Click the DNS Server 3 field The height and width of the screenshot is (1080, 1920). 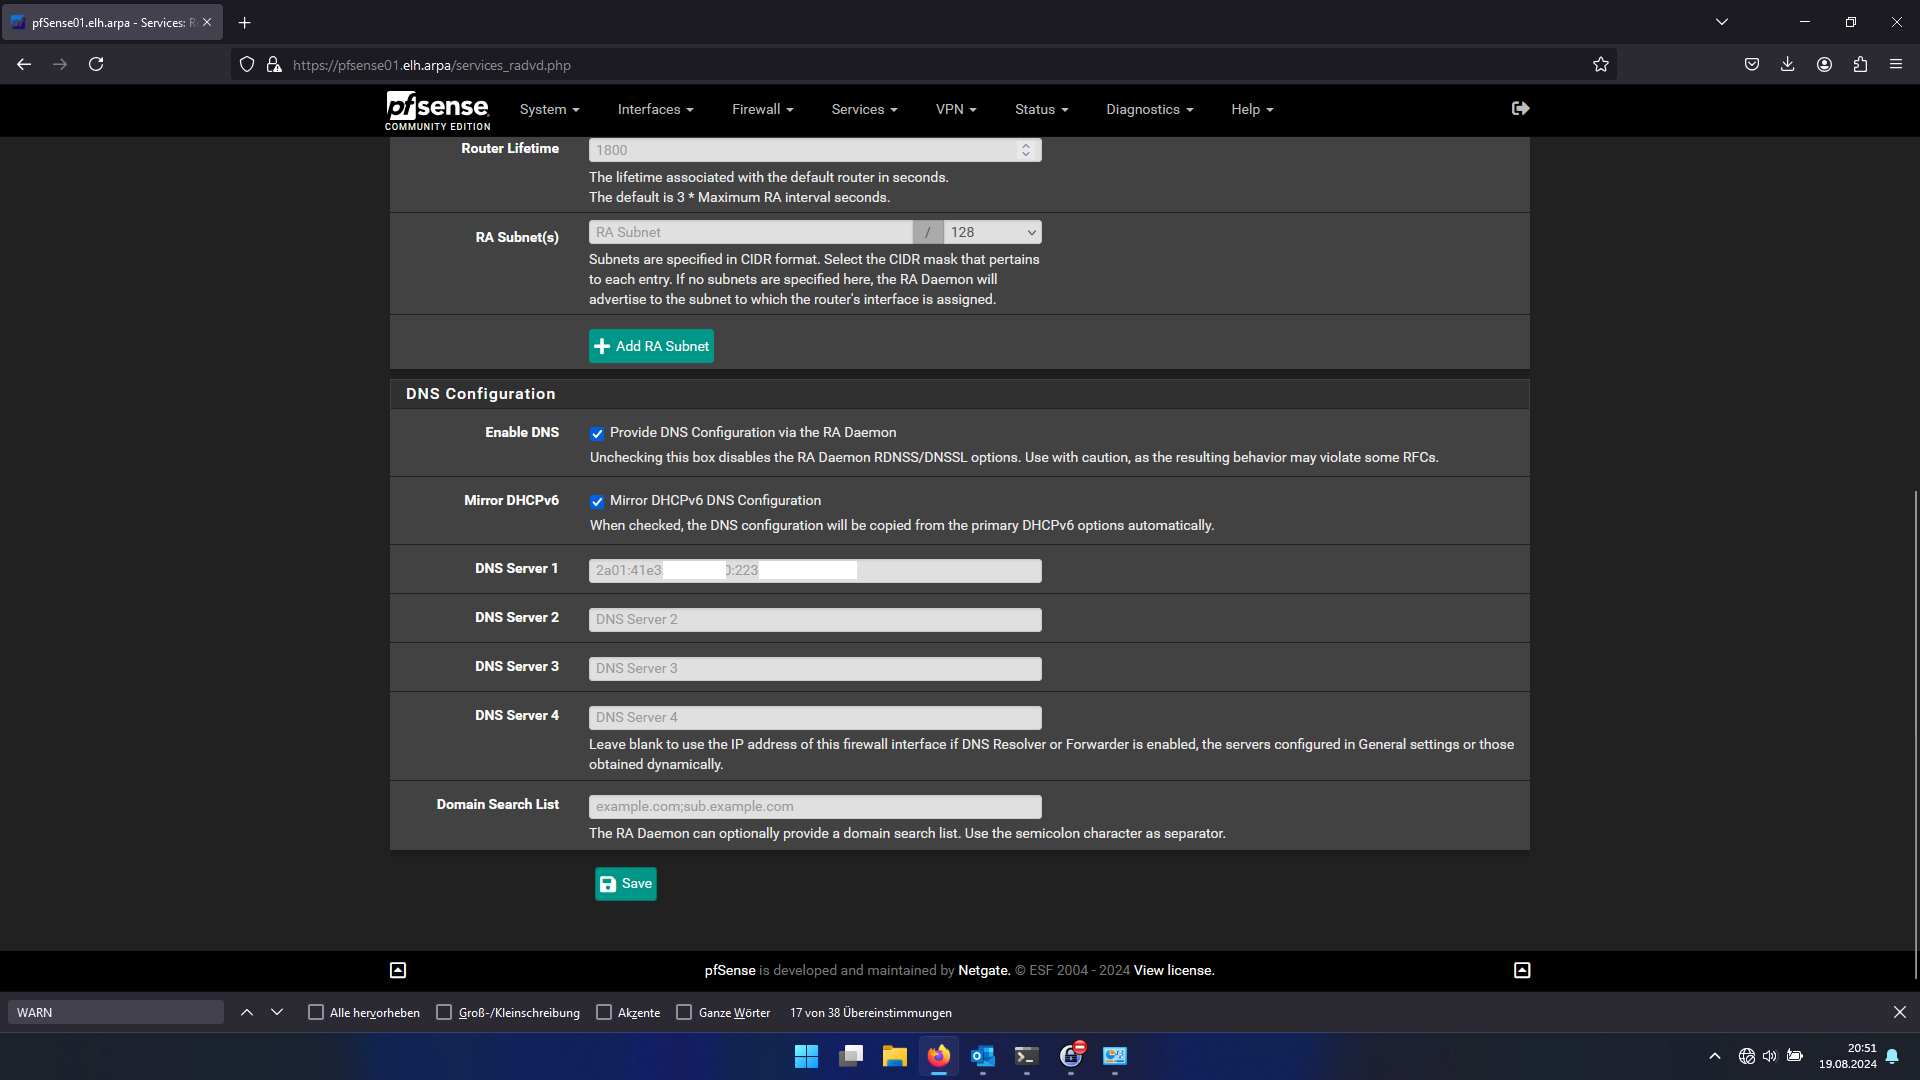click(815, 669)
